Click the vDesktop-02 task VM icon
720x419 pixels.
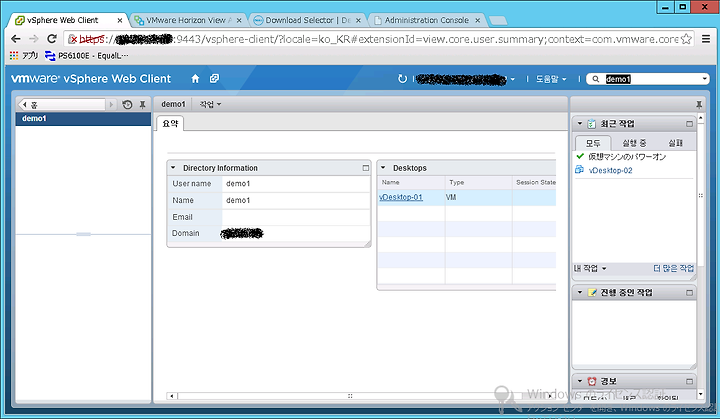coord(579,170)
